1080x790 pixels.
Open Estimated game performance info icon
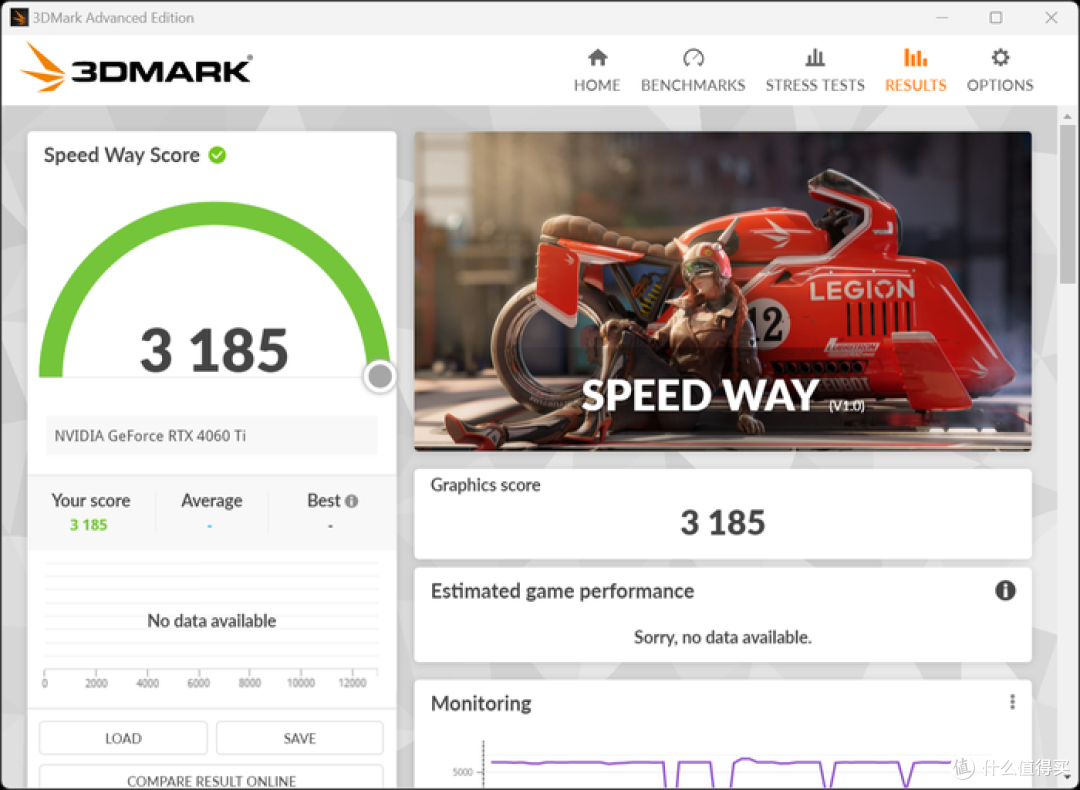(x=1005, y=590)
